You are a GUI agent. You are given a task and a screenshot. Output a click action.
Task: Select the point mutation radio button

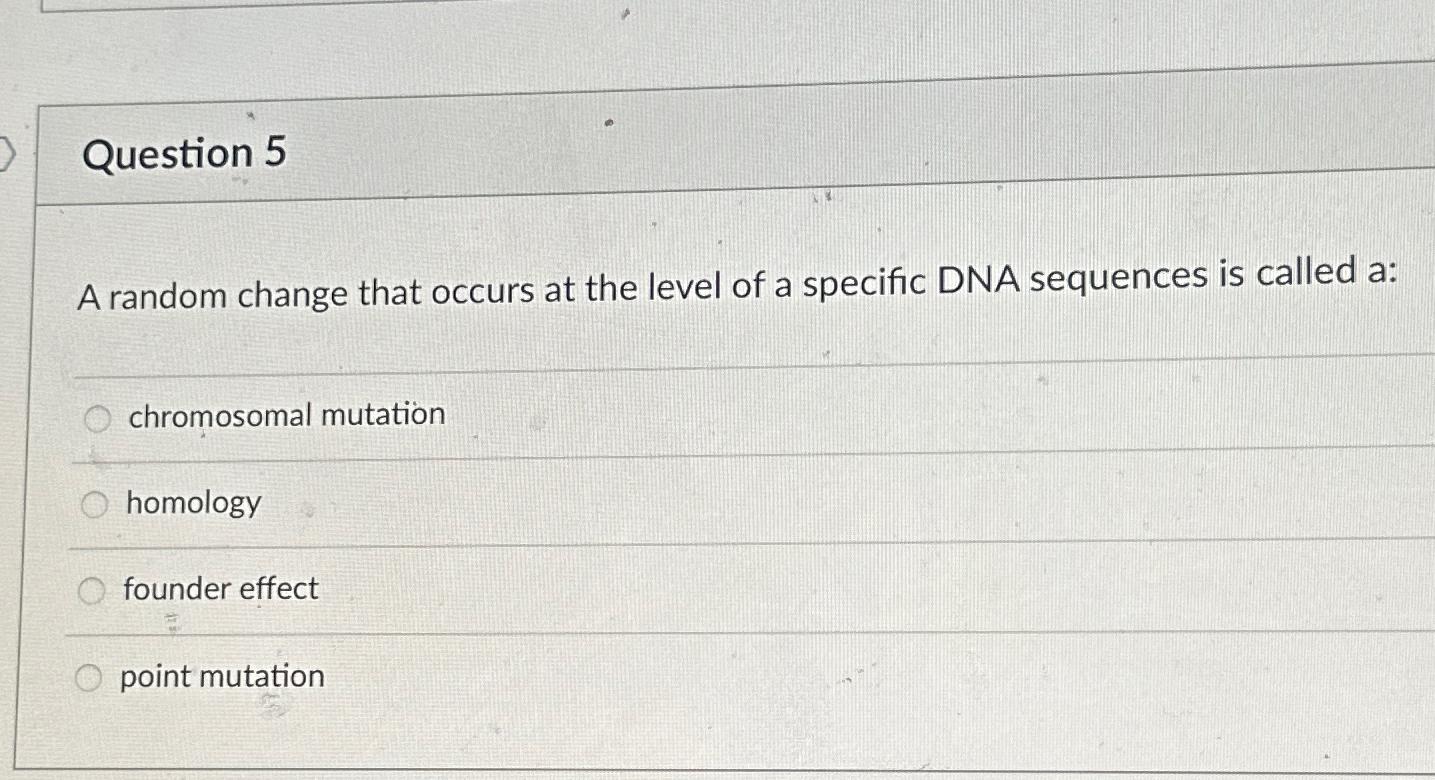tap(90, 677)
